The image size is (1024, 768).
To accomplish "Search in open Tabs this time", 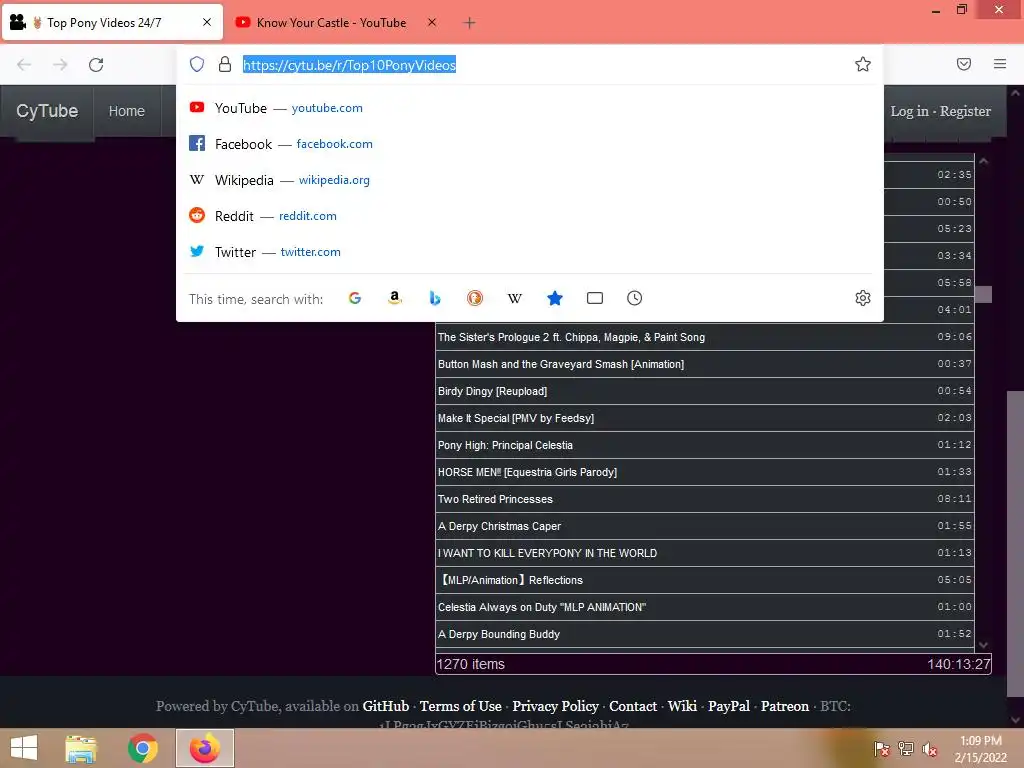I will [594, 298].
